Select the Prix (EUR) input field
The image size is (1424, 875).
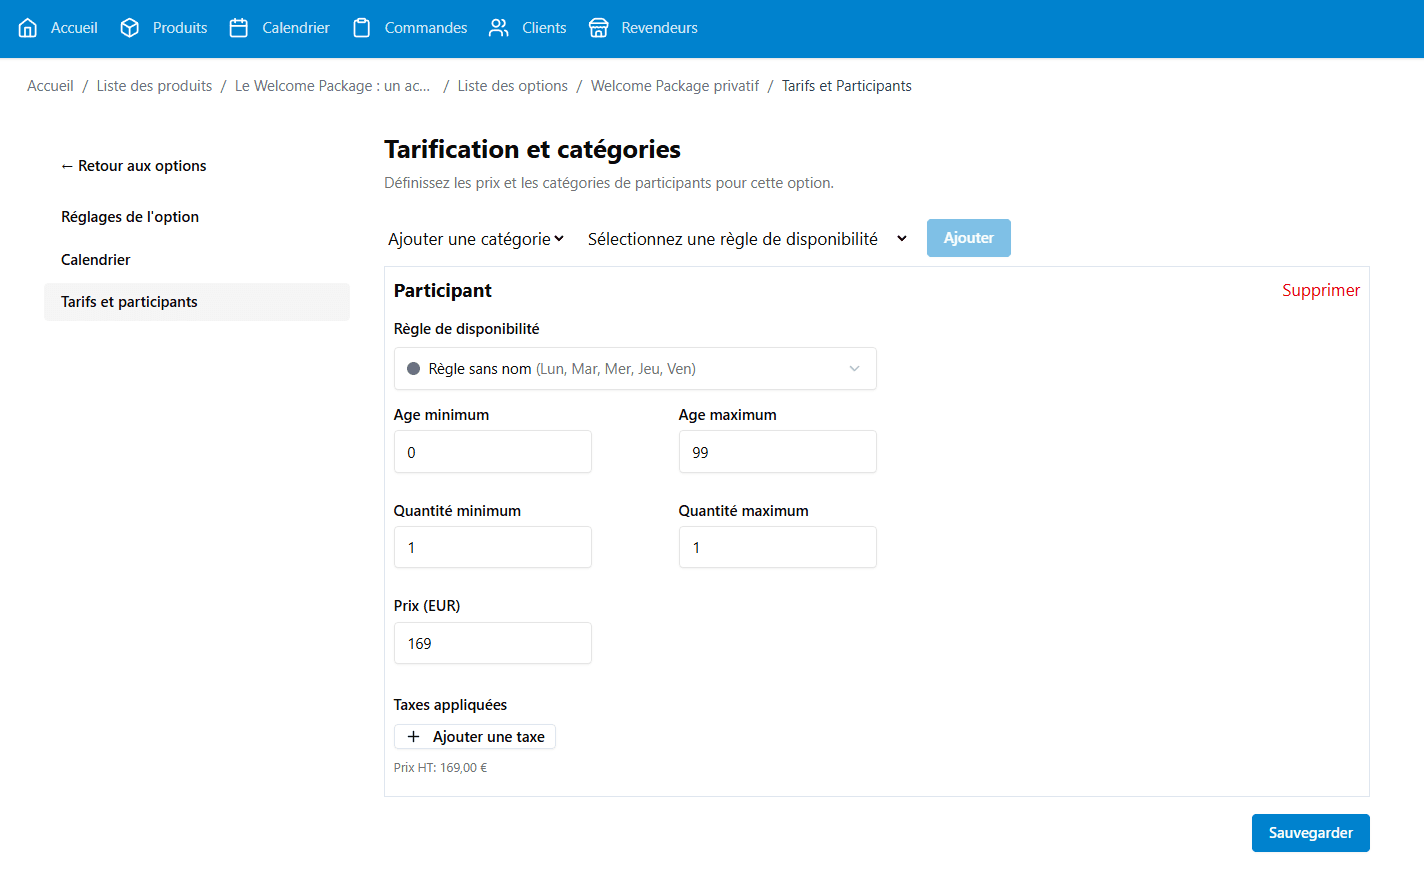coord(492,643)
